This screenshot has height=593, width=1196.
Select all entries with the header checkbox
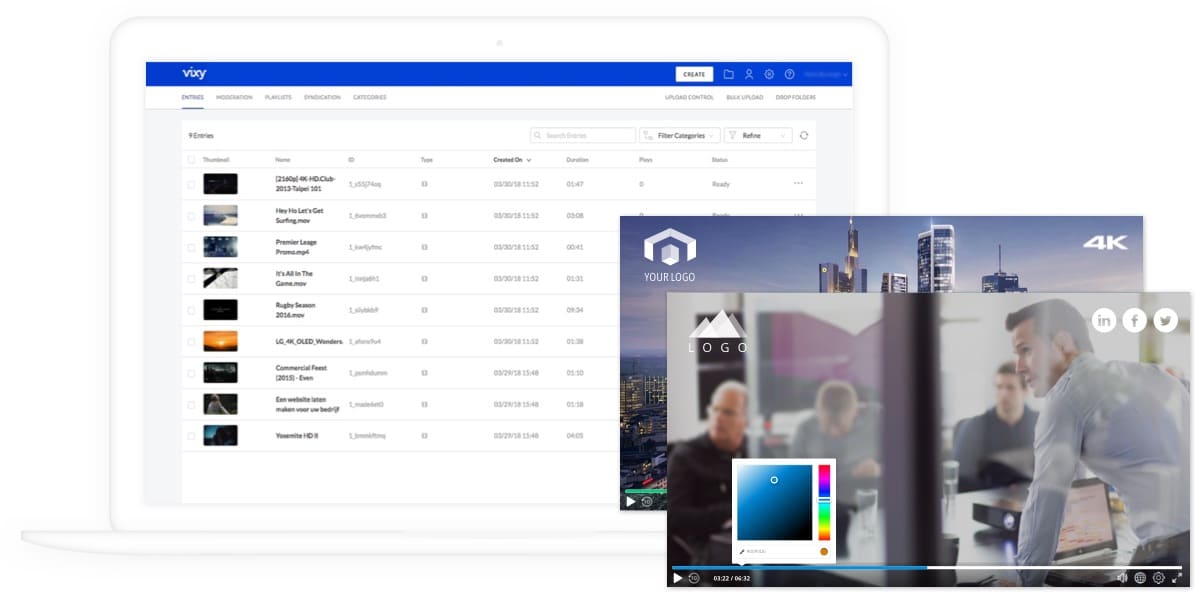191,159
